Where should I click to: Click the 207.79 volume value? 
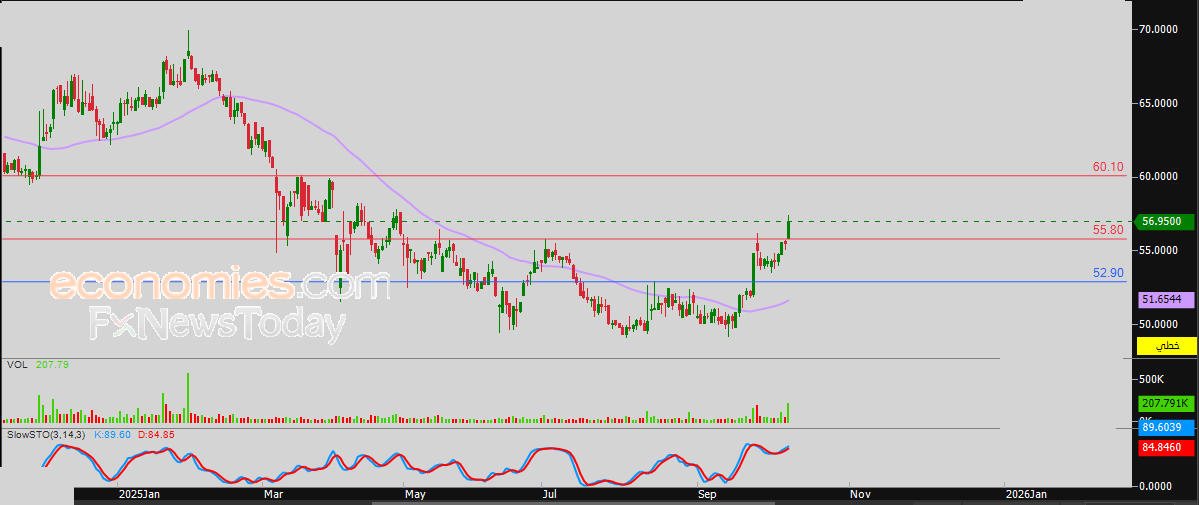tap(52, 365)
